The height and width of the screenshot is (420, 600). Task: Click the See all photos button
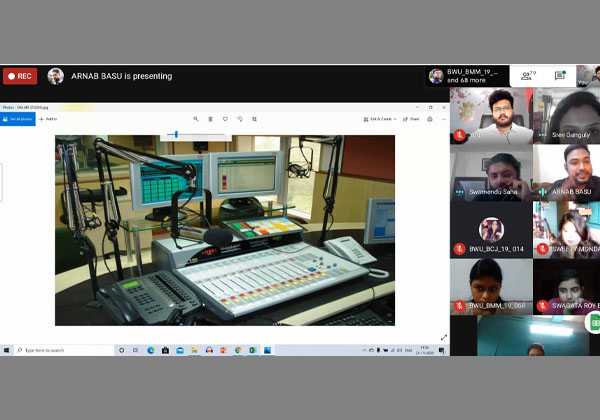[x=18, y=119]
